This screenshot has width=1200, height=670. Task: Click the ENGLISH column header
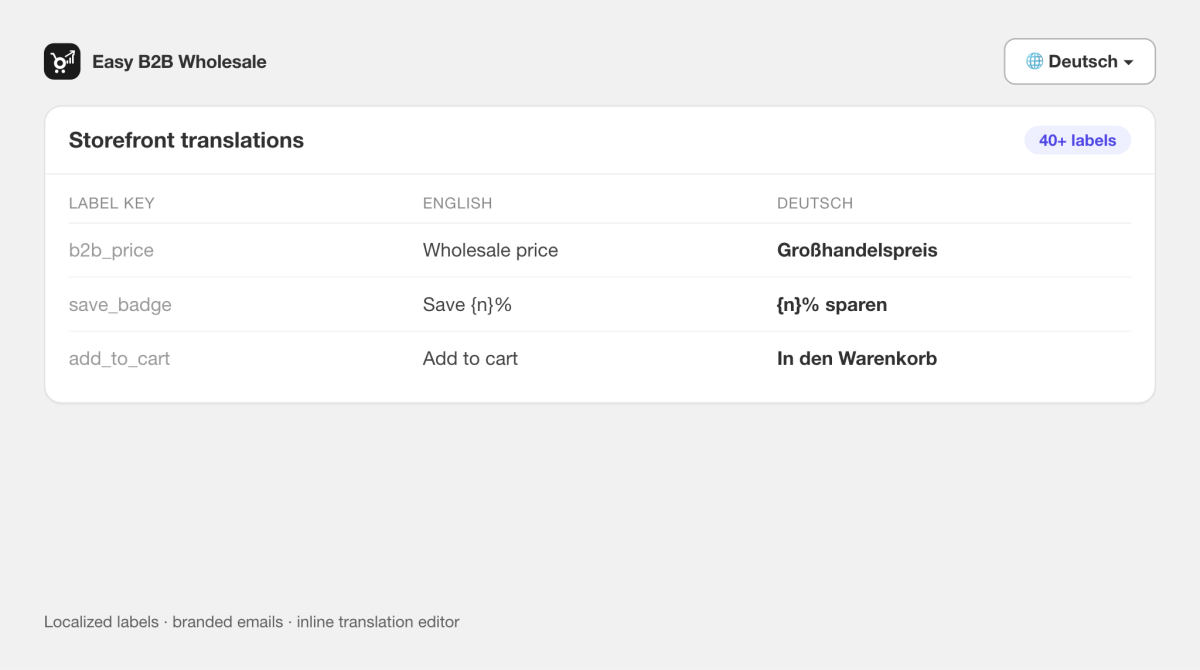(x=457, y=203)
